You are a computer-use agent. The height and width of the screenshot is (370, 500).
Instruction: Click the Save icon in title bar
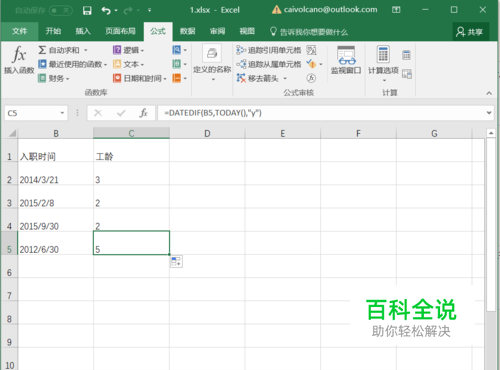[87, 10]
